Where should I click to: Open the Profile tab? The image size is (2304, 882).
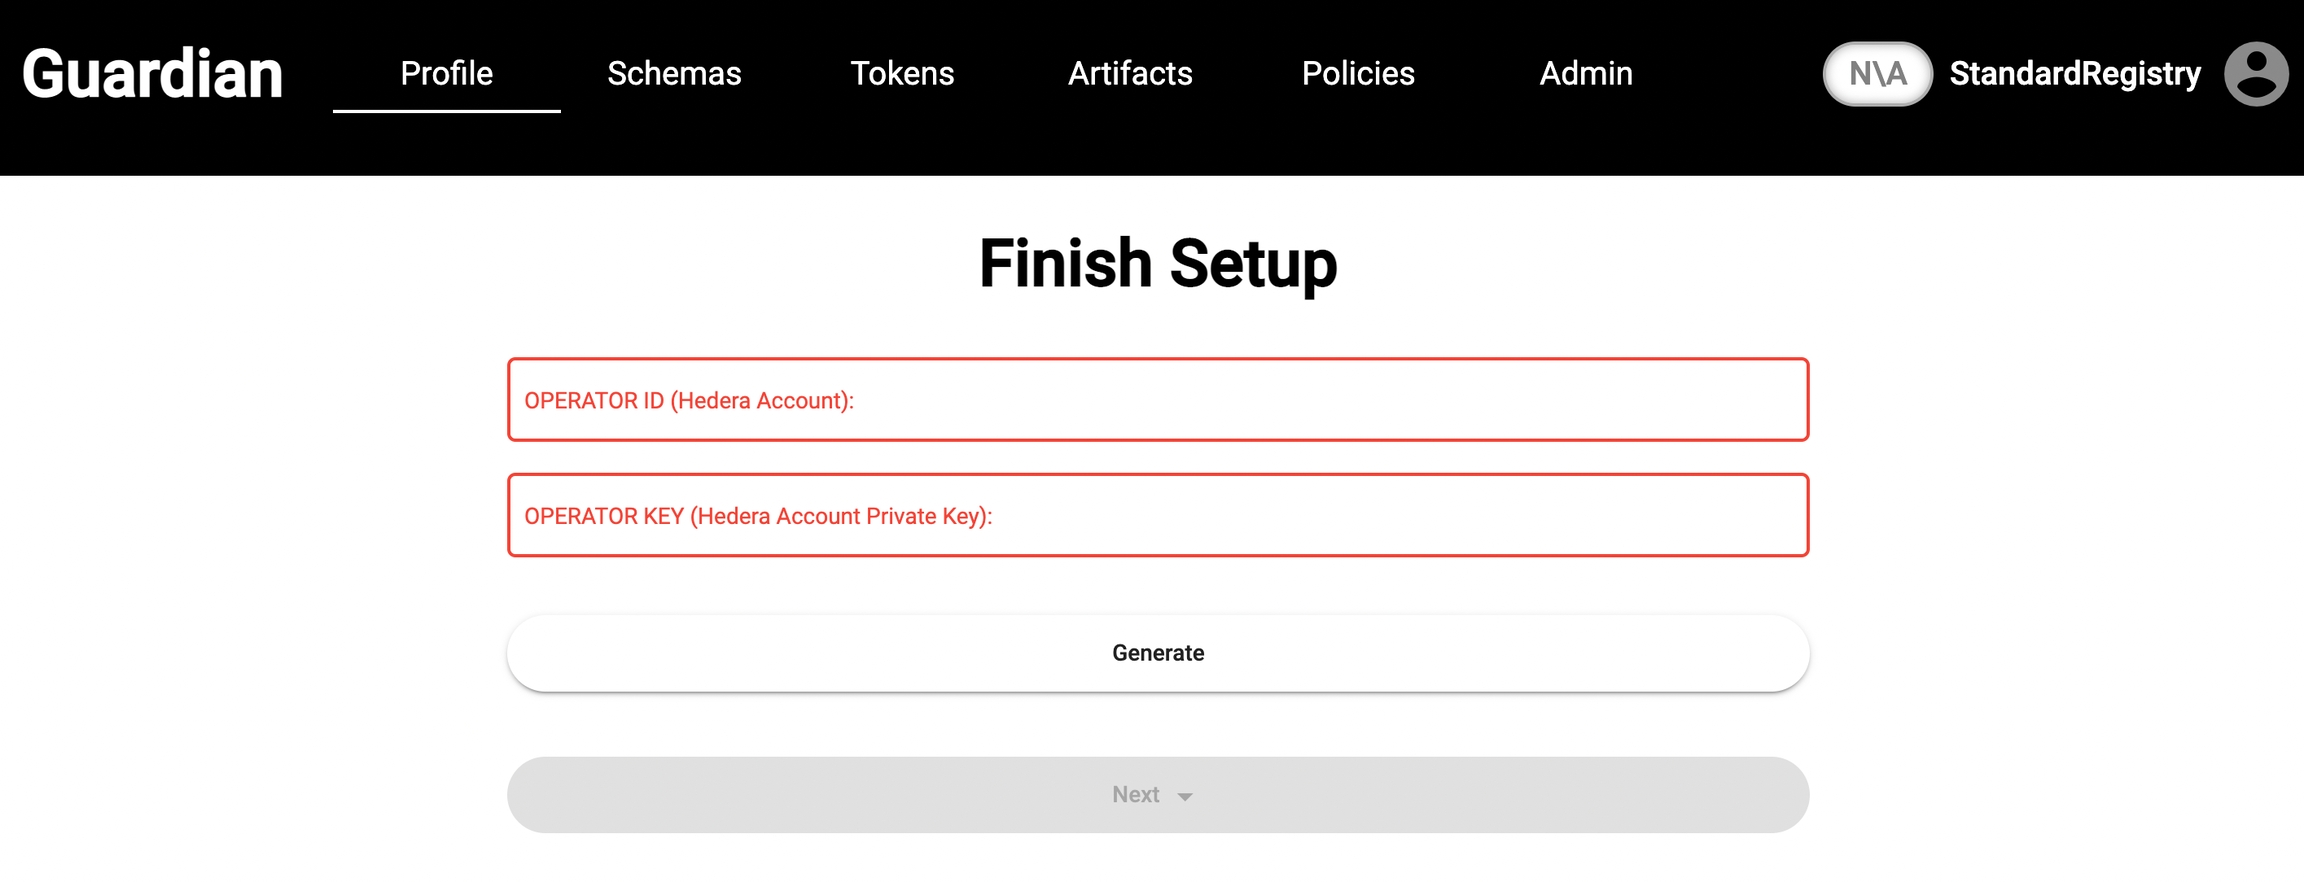pos(446,74)
